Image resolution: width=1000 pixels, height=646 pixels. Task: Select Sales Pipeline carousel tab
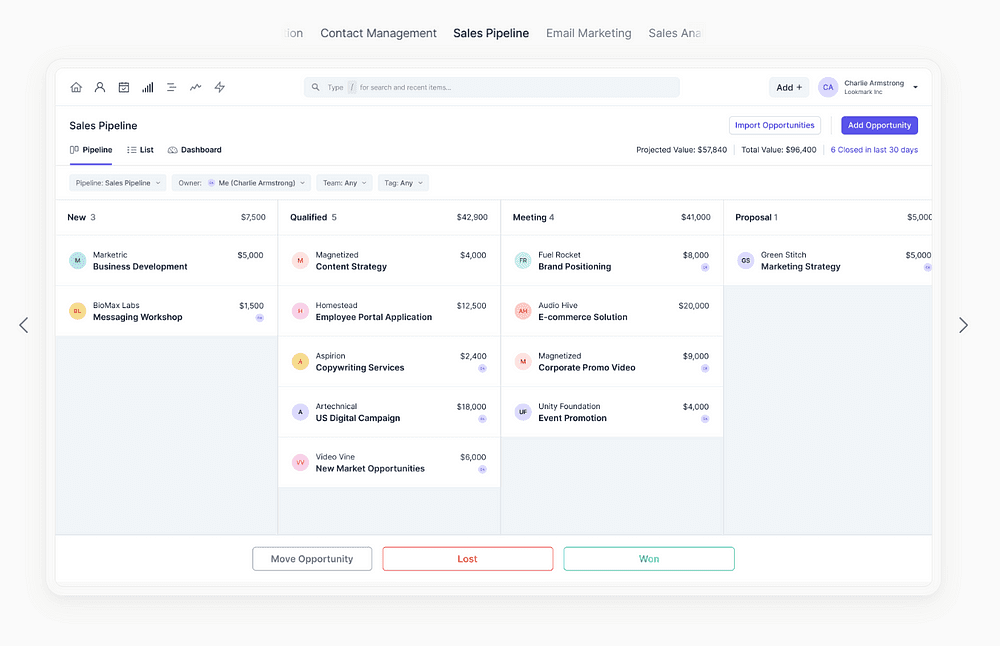[491, 33]
